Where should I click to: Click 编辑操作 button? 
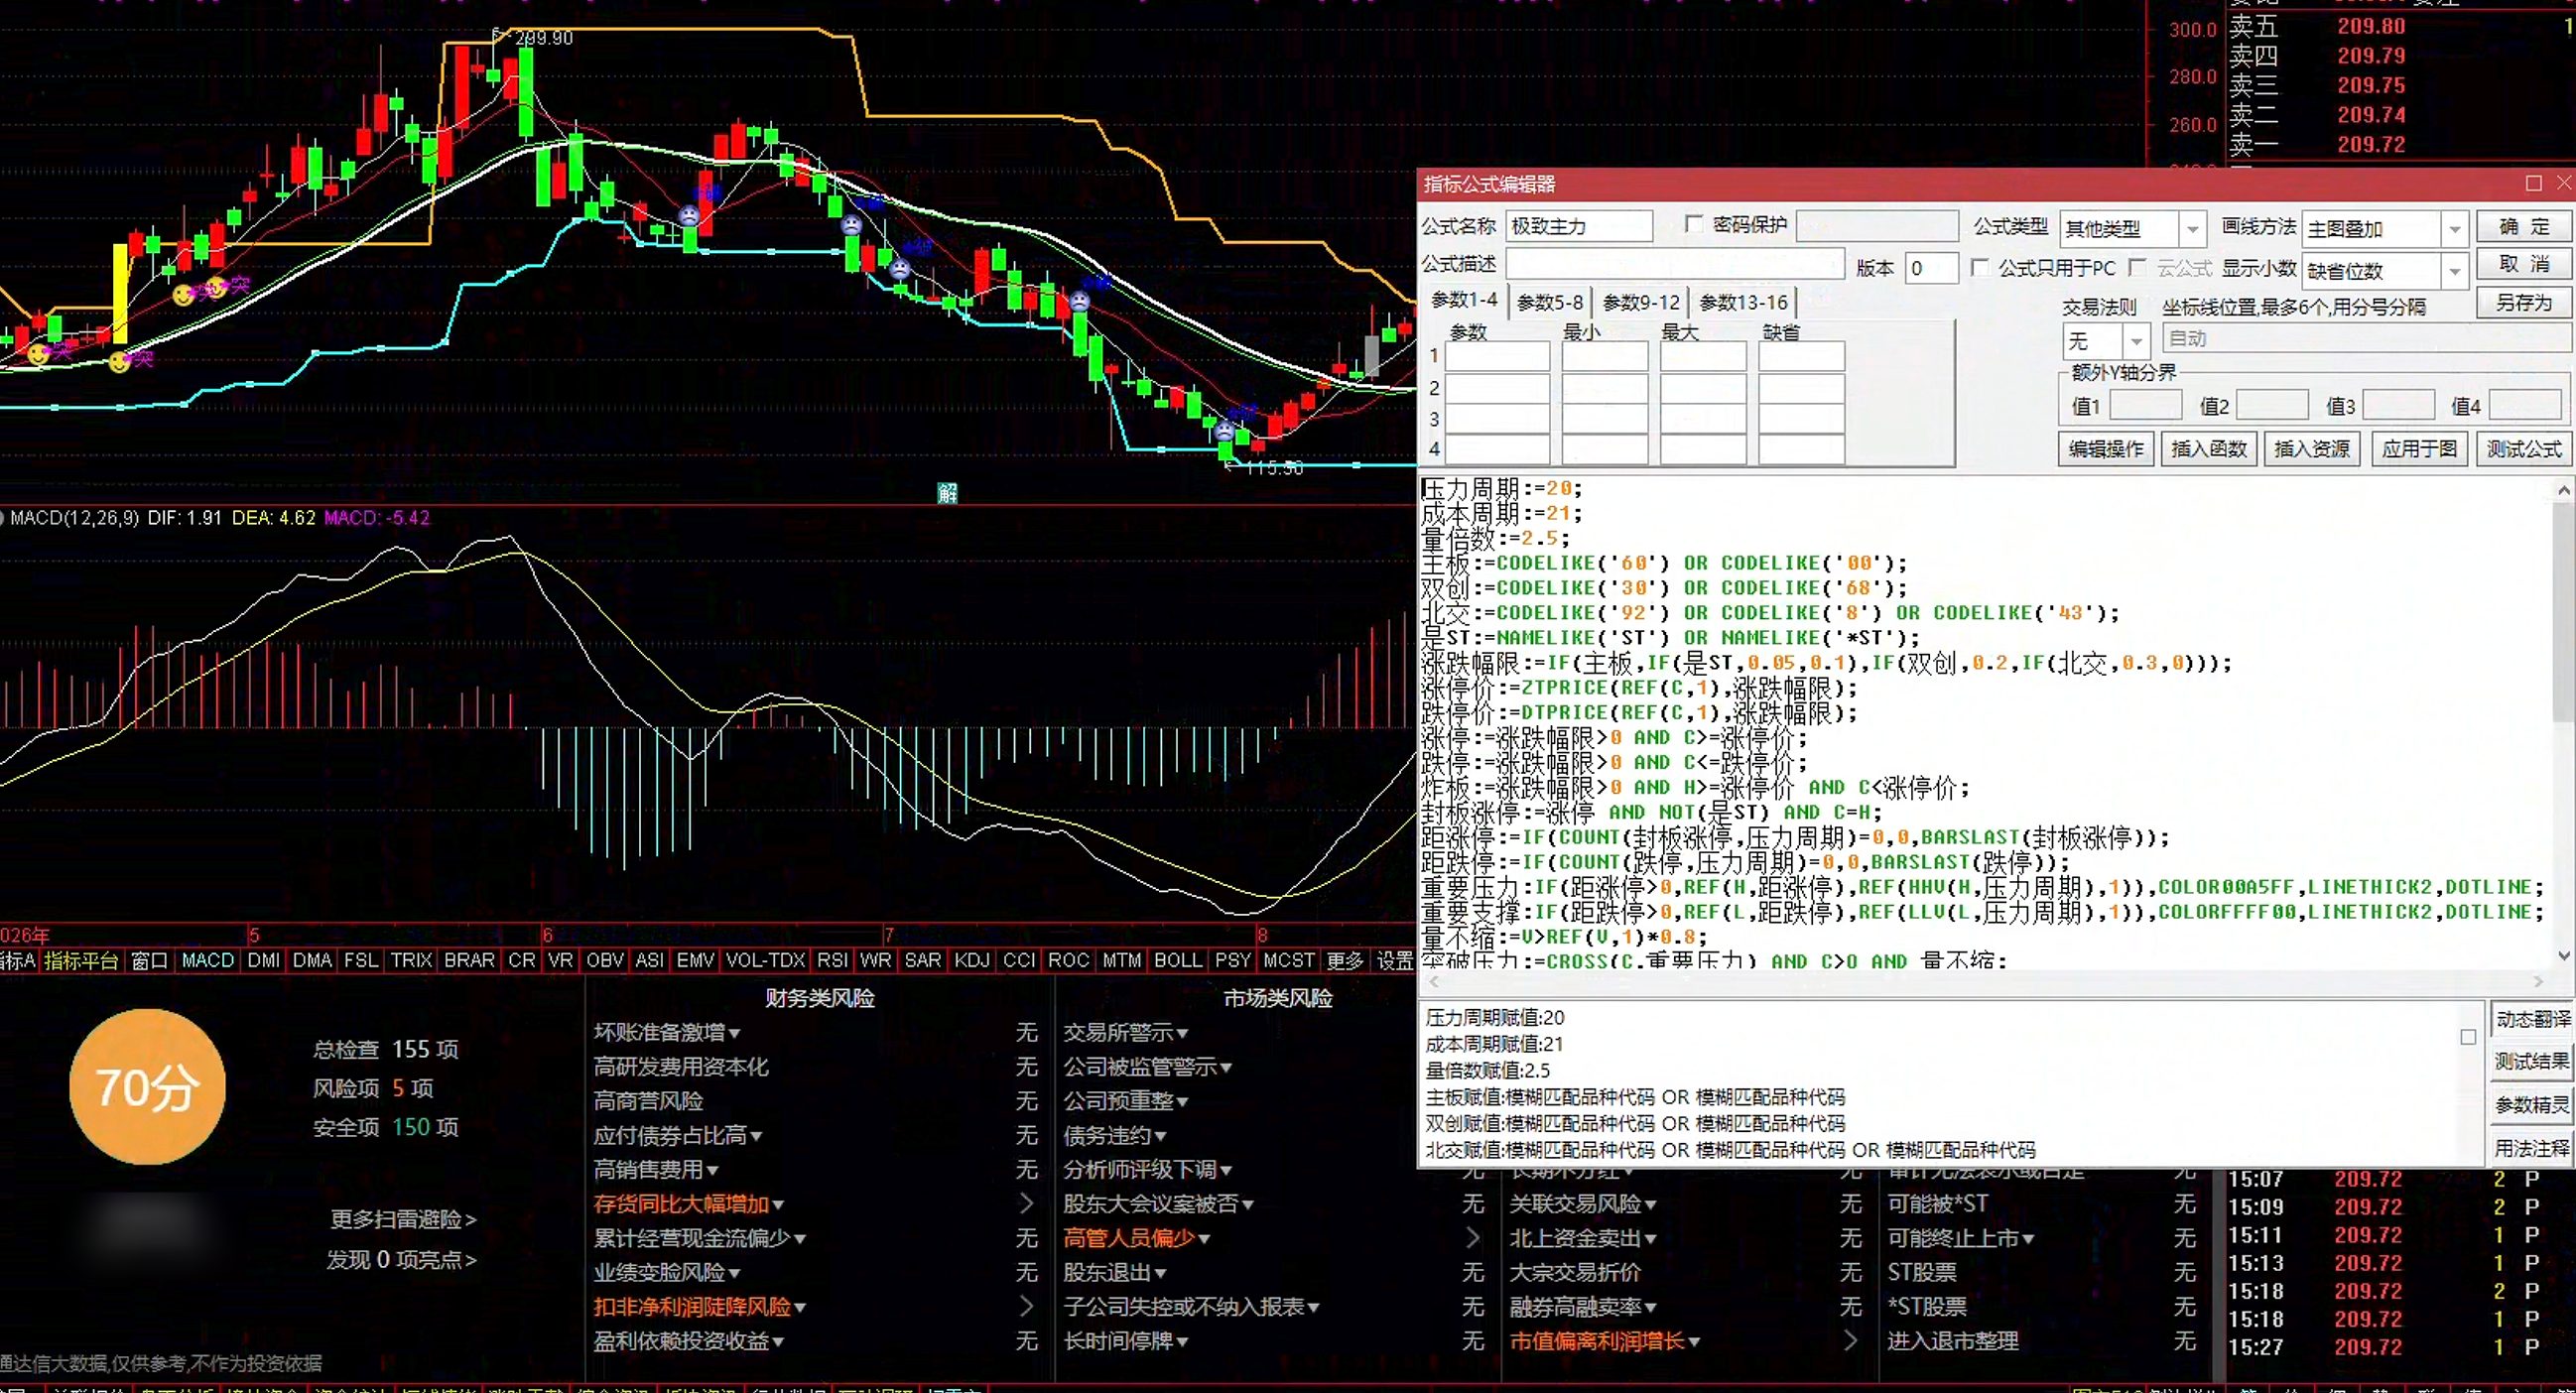(x=2106, y=449)
